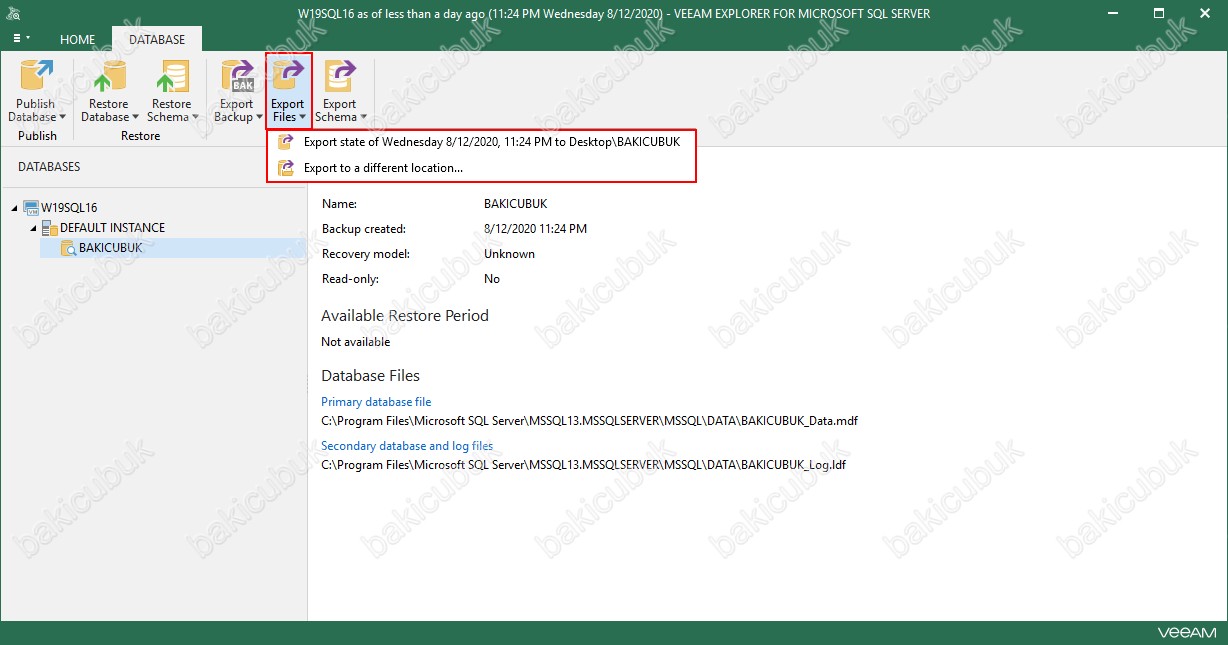Click the Restore Schema icon

[171, 77]
